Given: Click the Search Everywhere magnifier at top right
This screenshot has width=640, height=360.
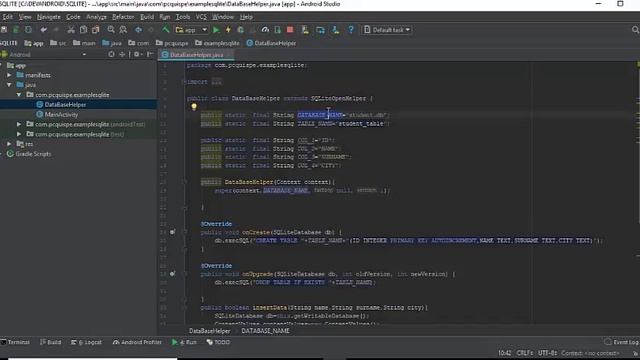Looking at the screenshot, I should (x=635, y=30).
